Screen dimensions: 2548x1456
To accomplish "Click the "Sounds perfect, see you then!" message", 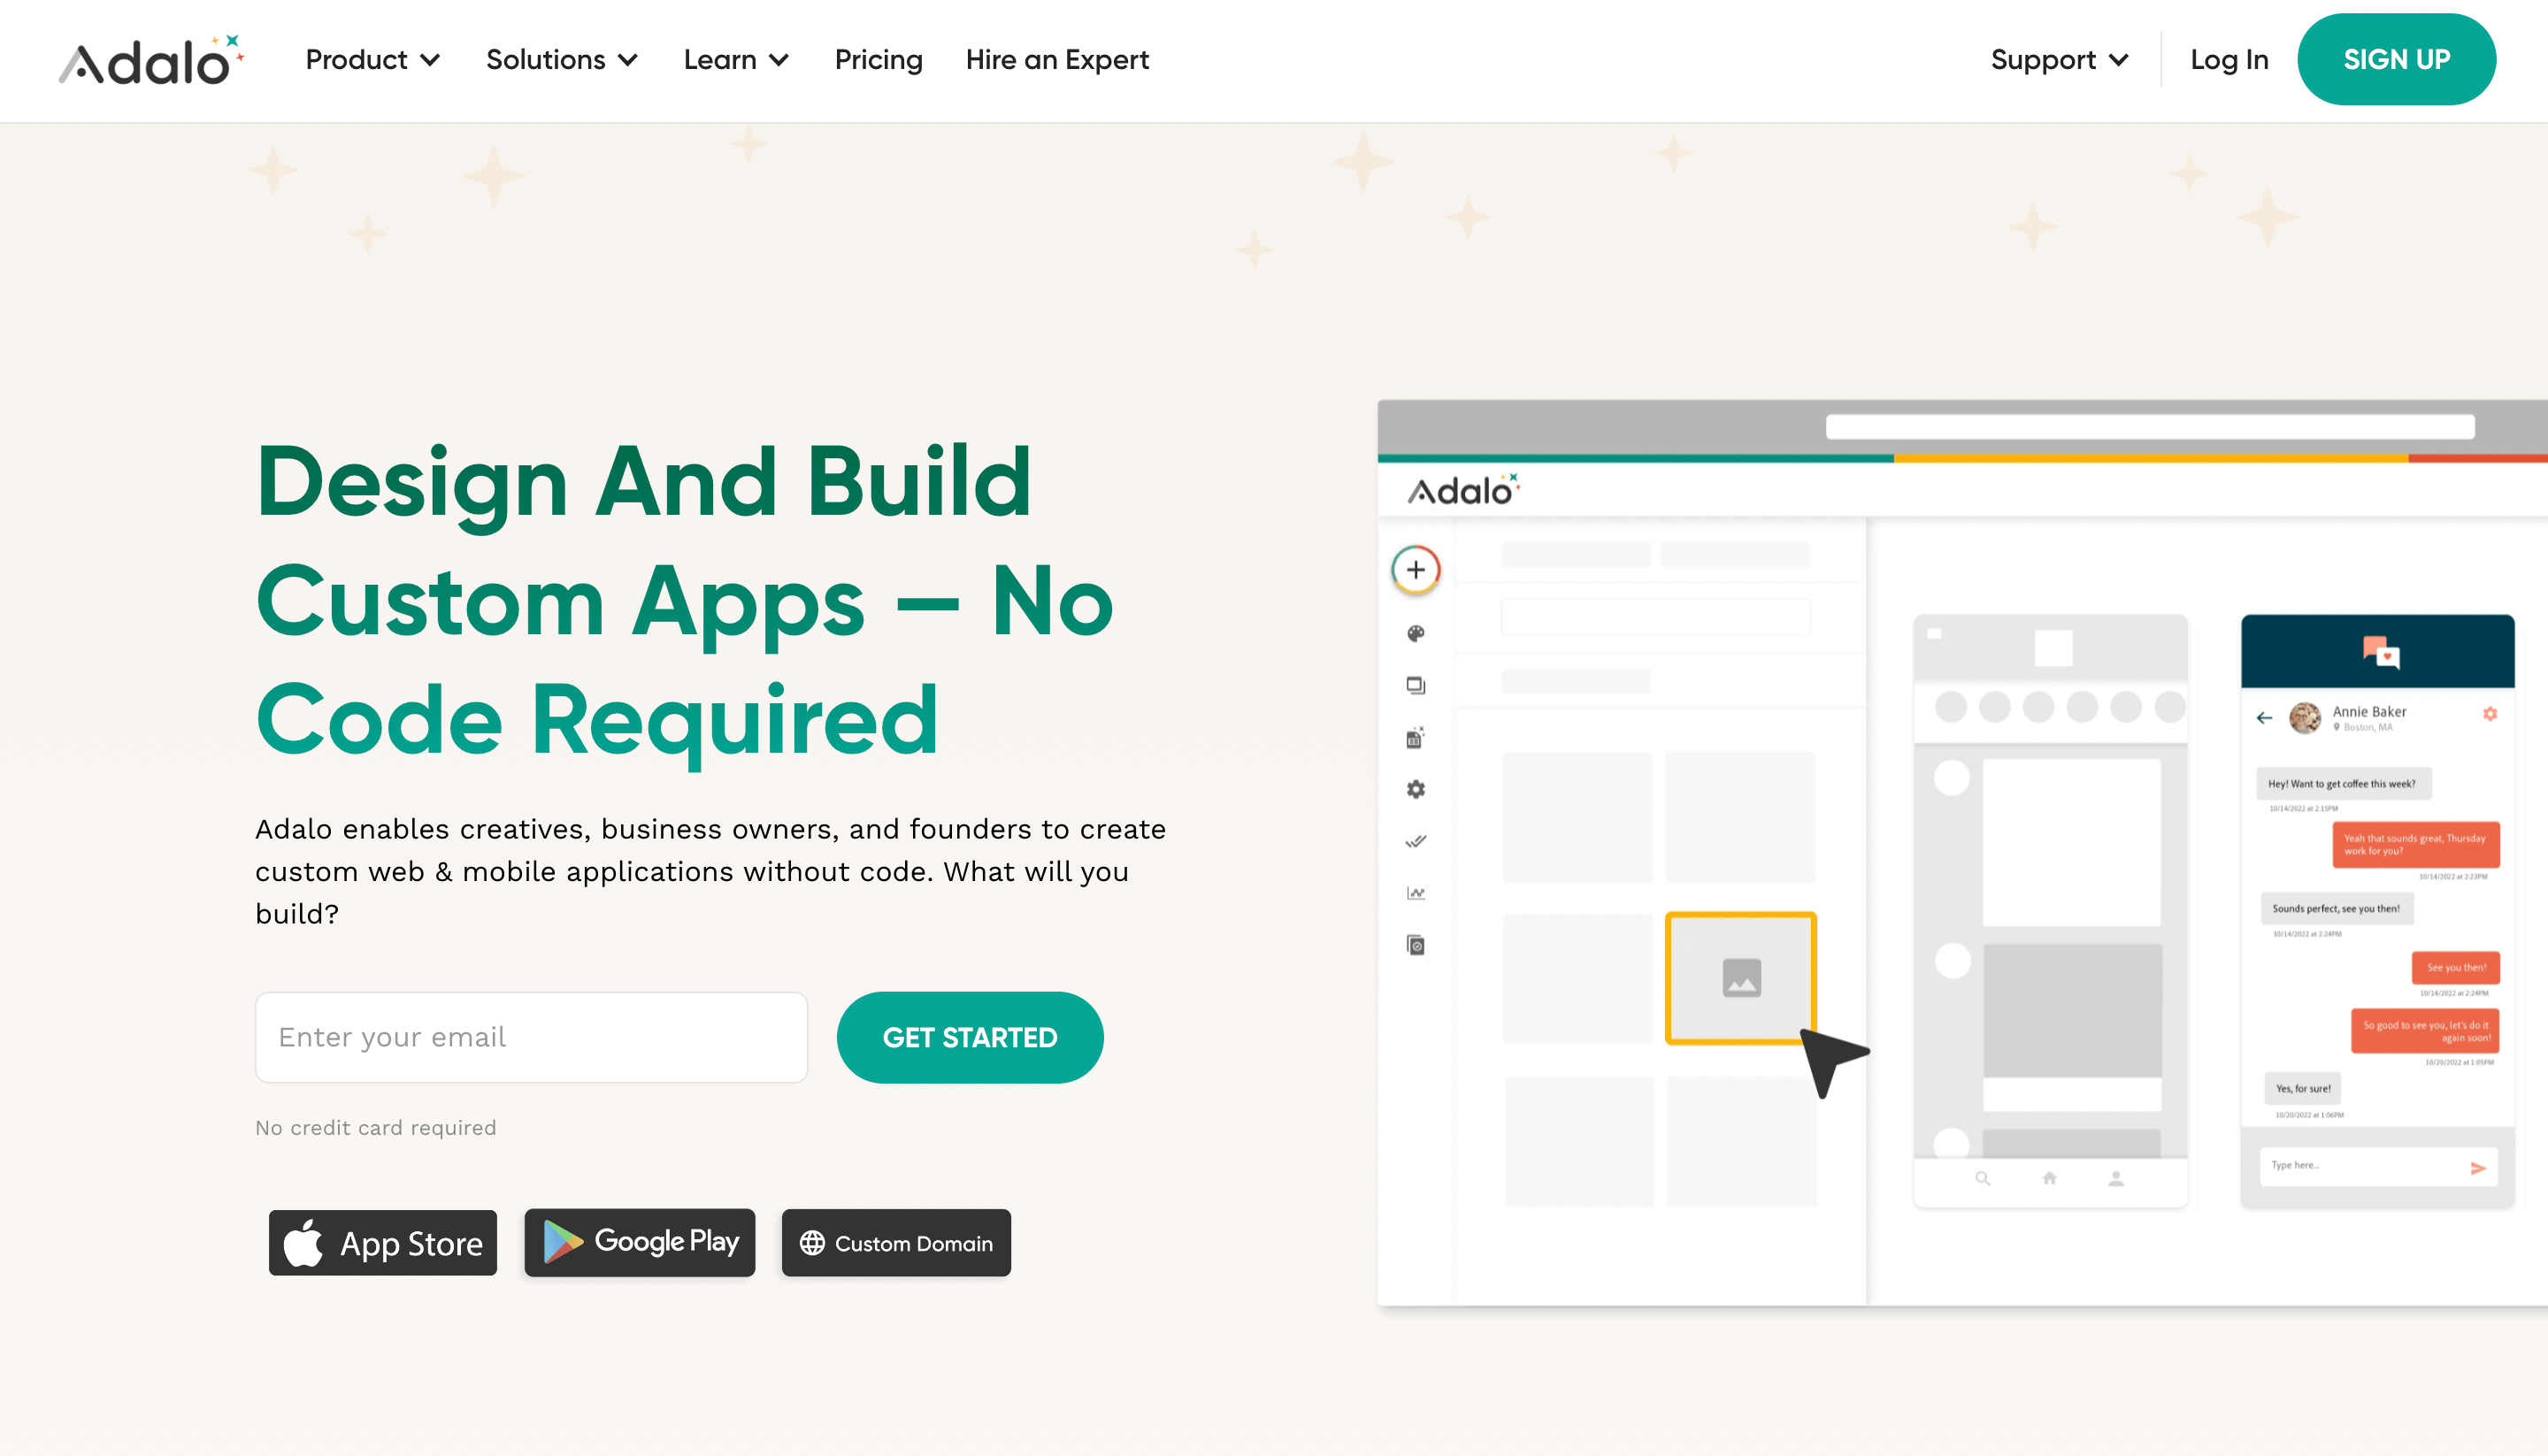I will (x=2336, y=909).
